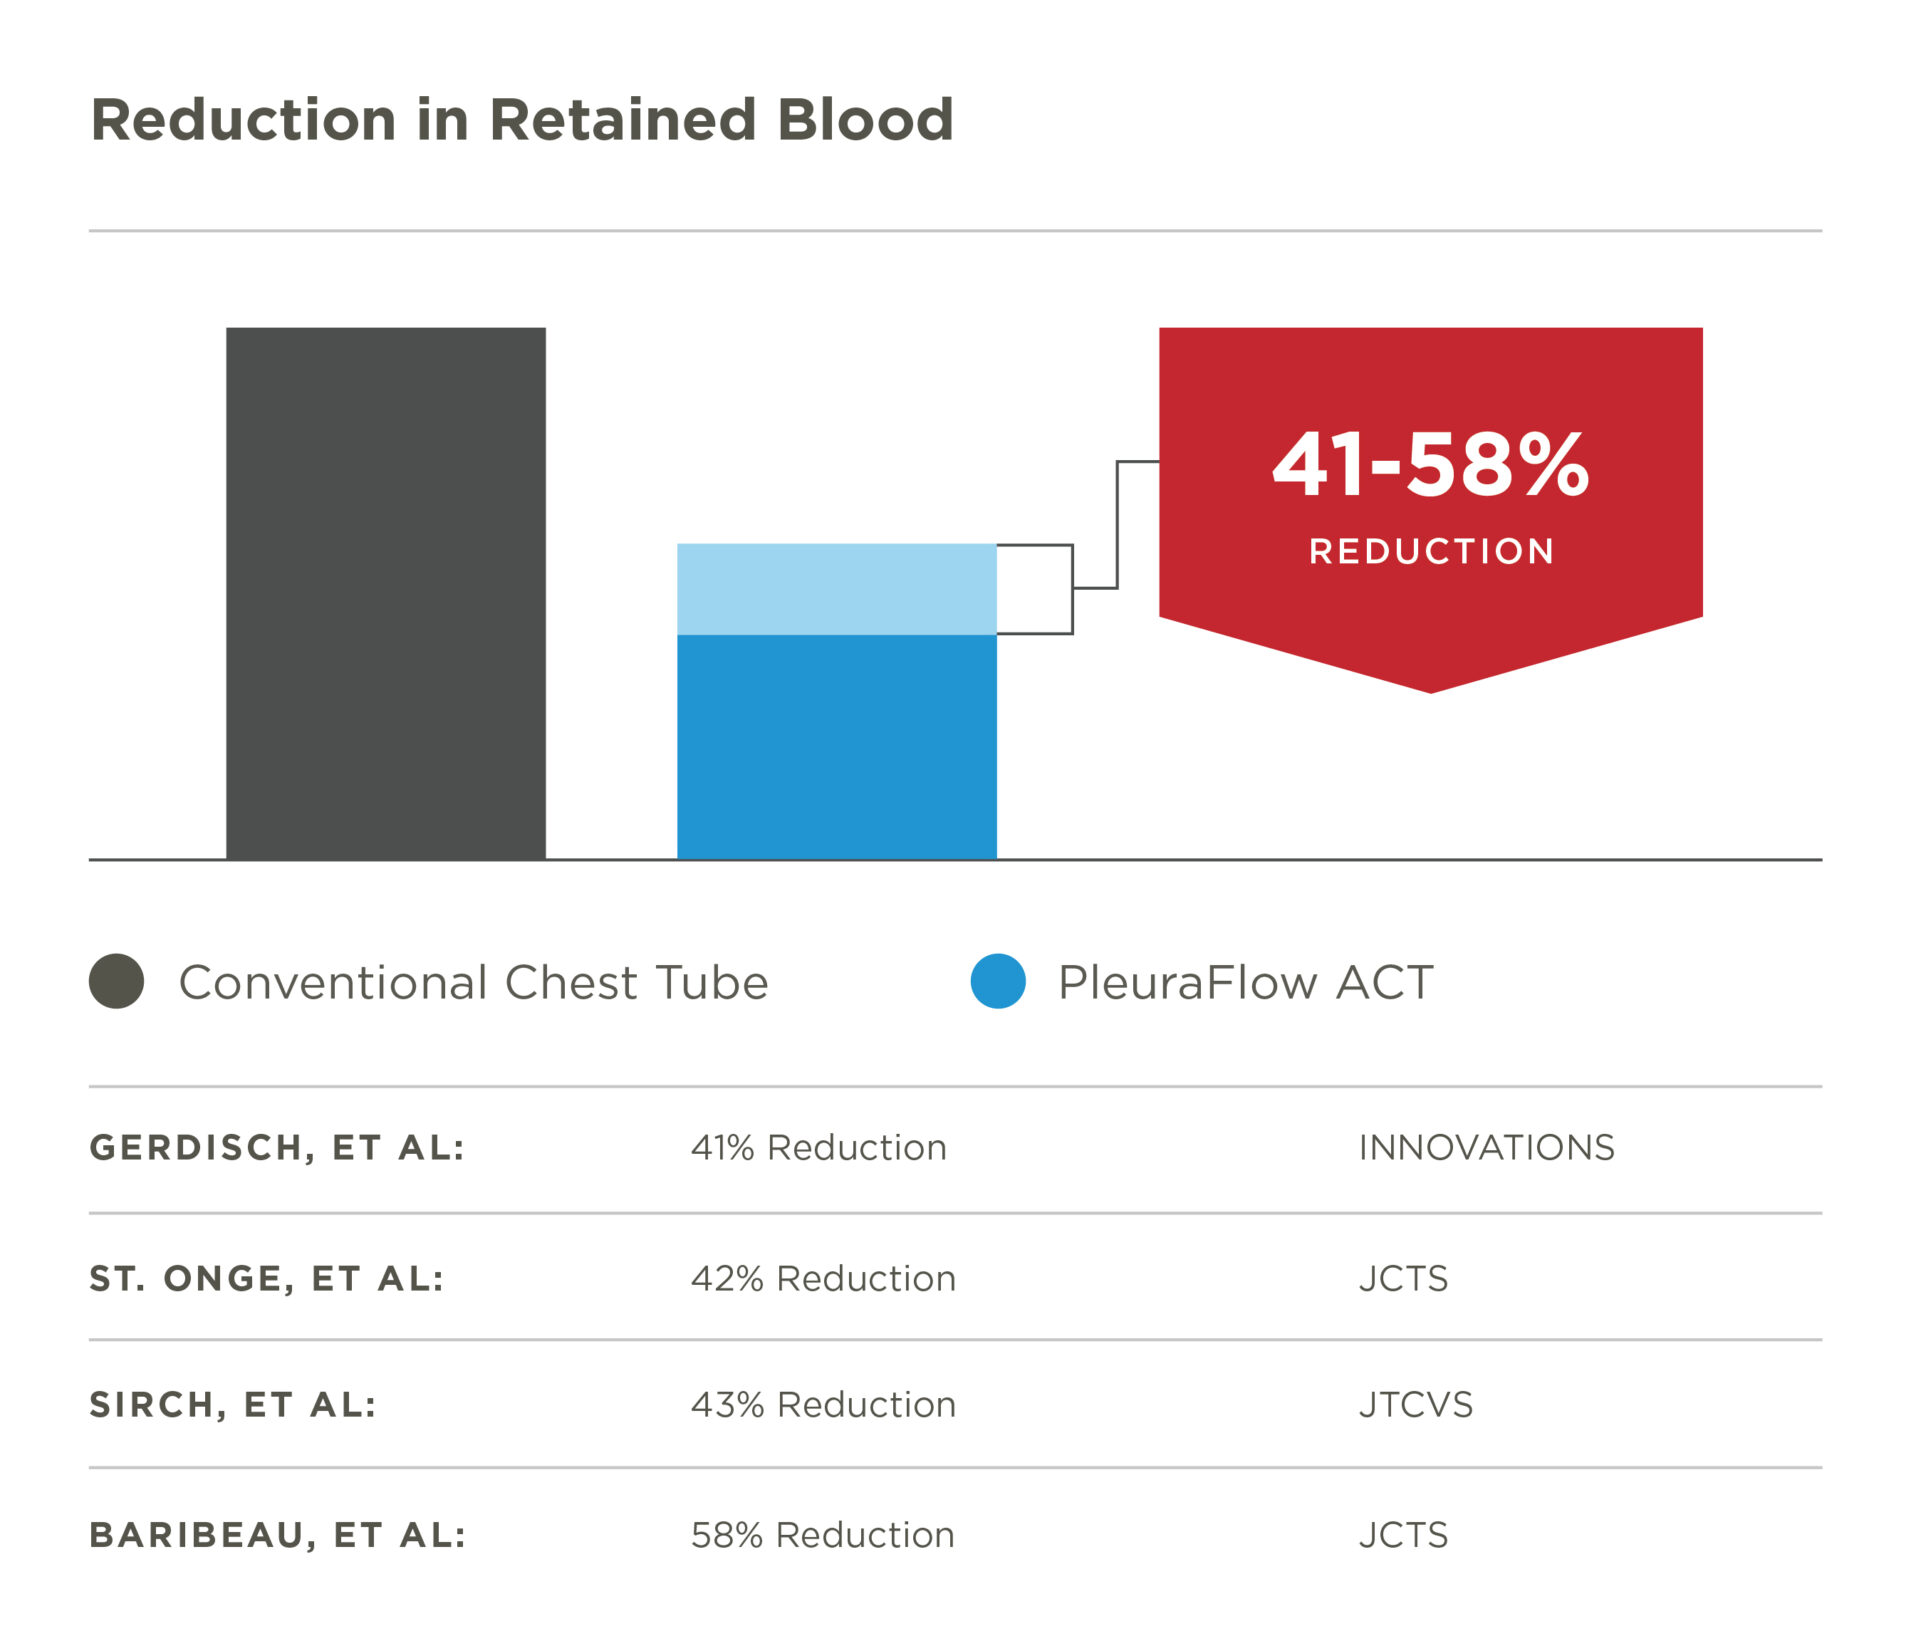Click the "41% Reduction" text
This screenshot has height=1636, width=1921.
click(x=818, y=1147)
